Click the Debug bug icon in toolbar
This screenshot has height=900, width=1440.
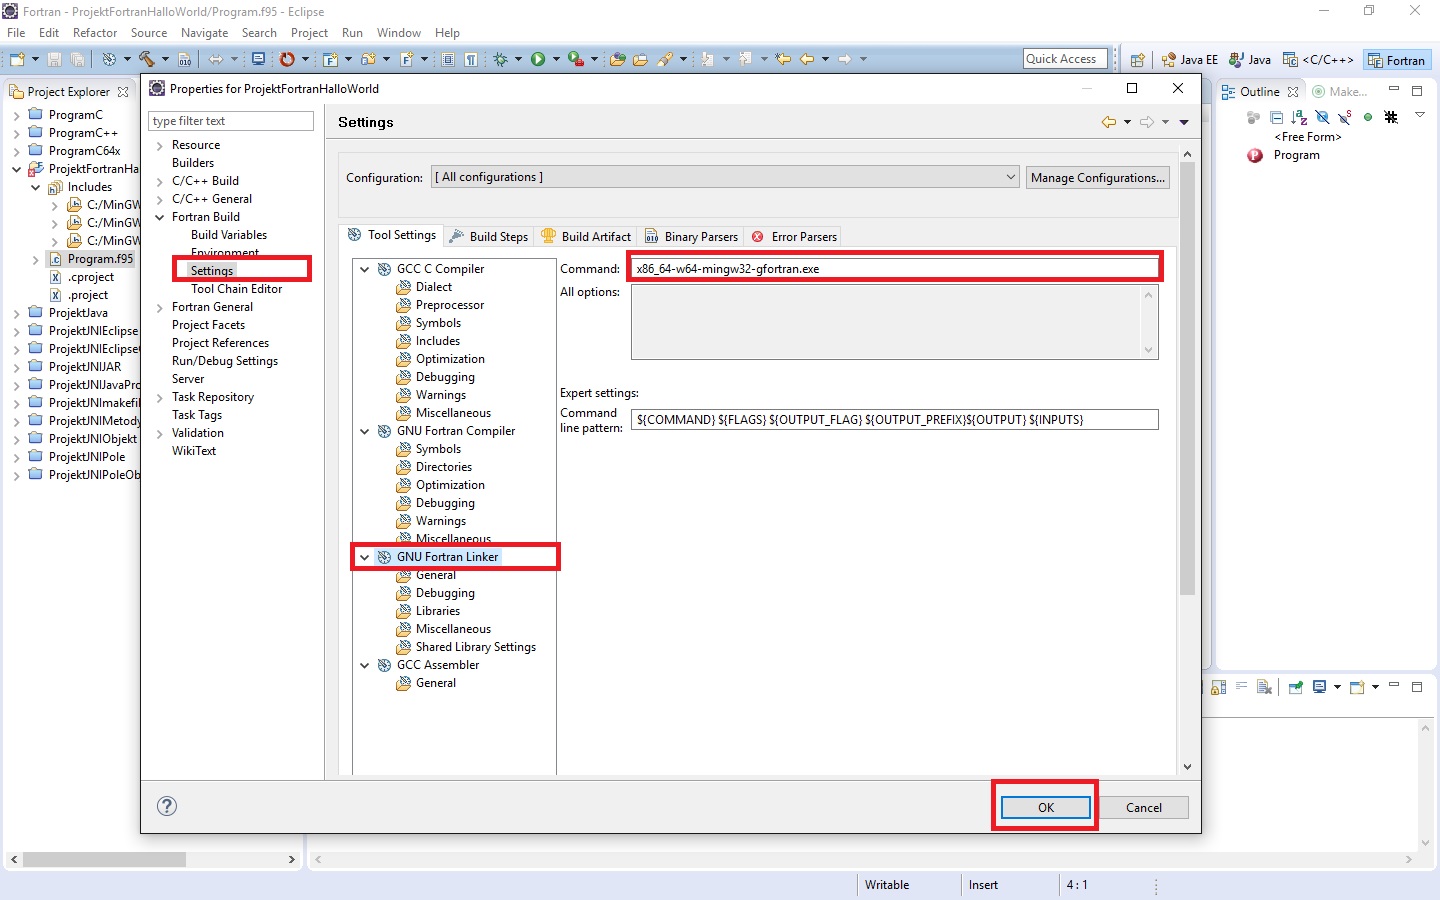500,59
